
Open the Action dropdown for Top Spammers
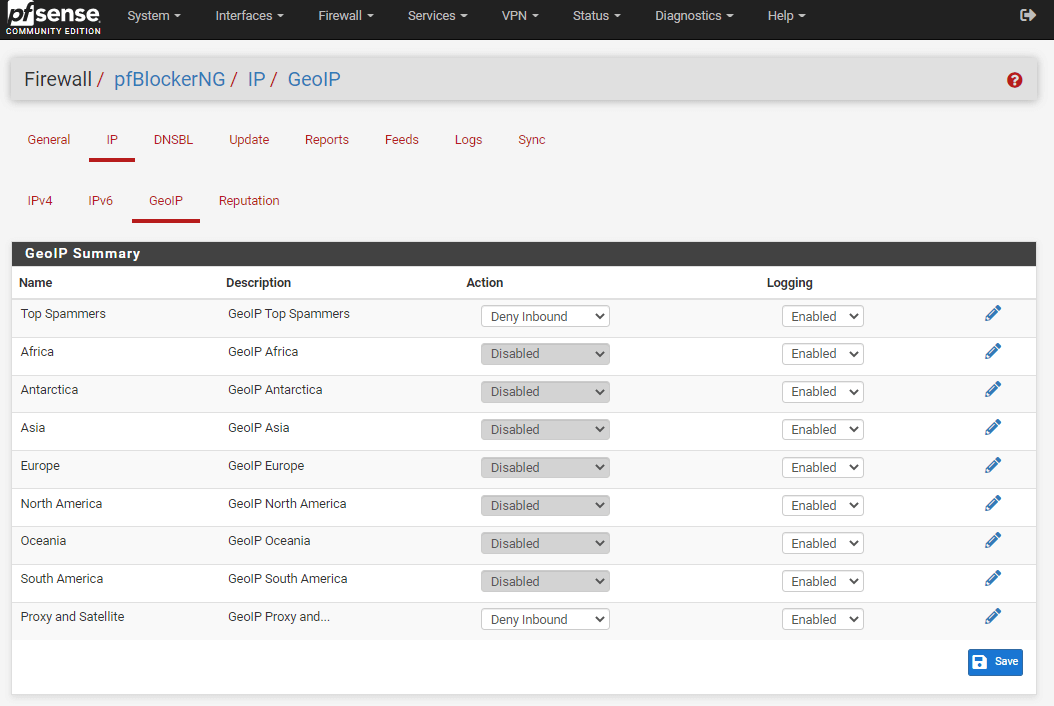545,317
